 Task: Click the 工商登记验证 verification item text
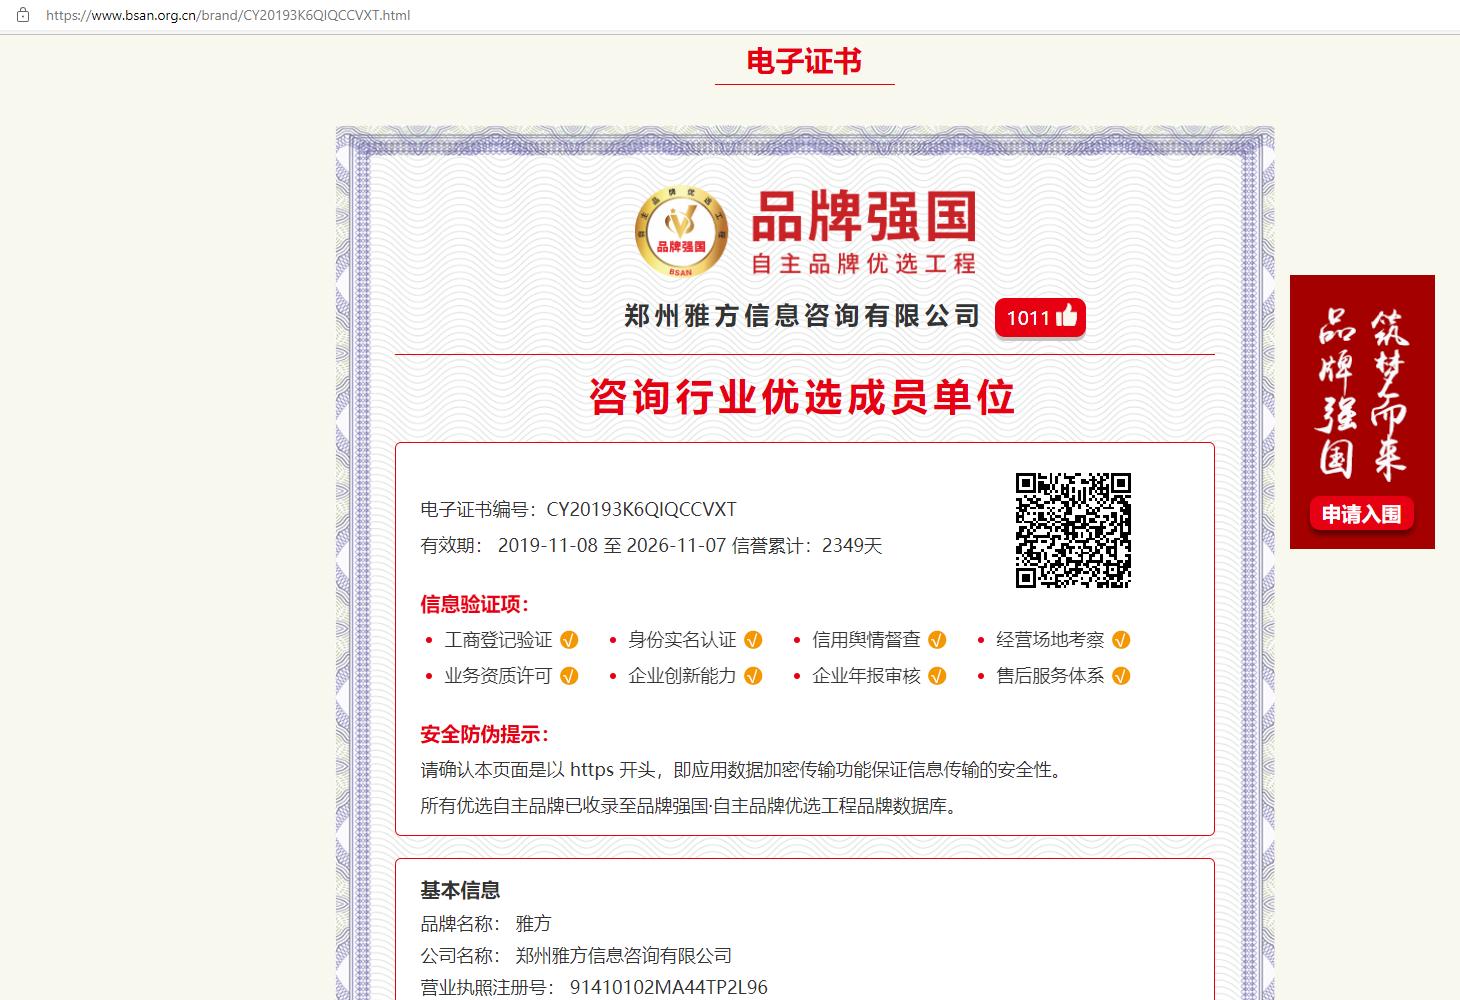click(498, 640)
